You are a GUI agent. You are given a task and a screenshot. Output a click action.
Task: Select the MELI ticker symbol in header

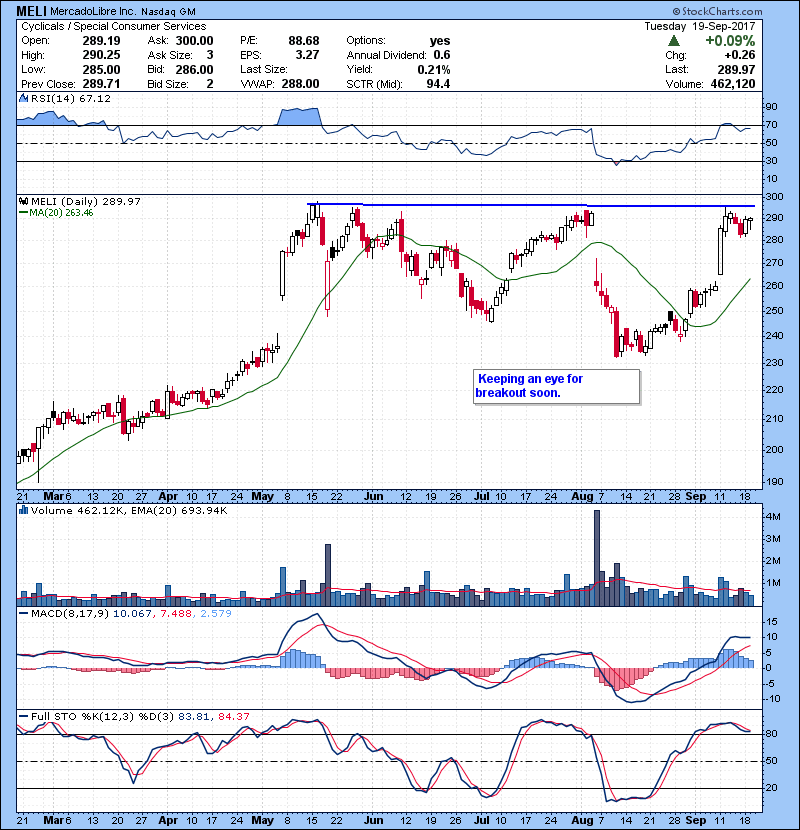[x=32, y=11]
